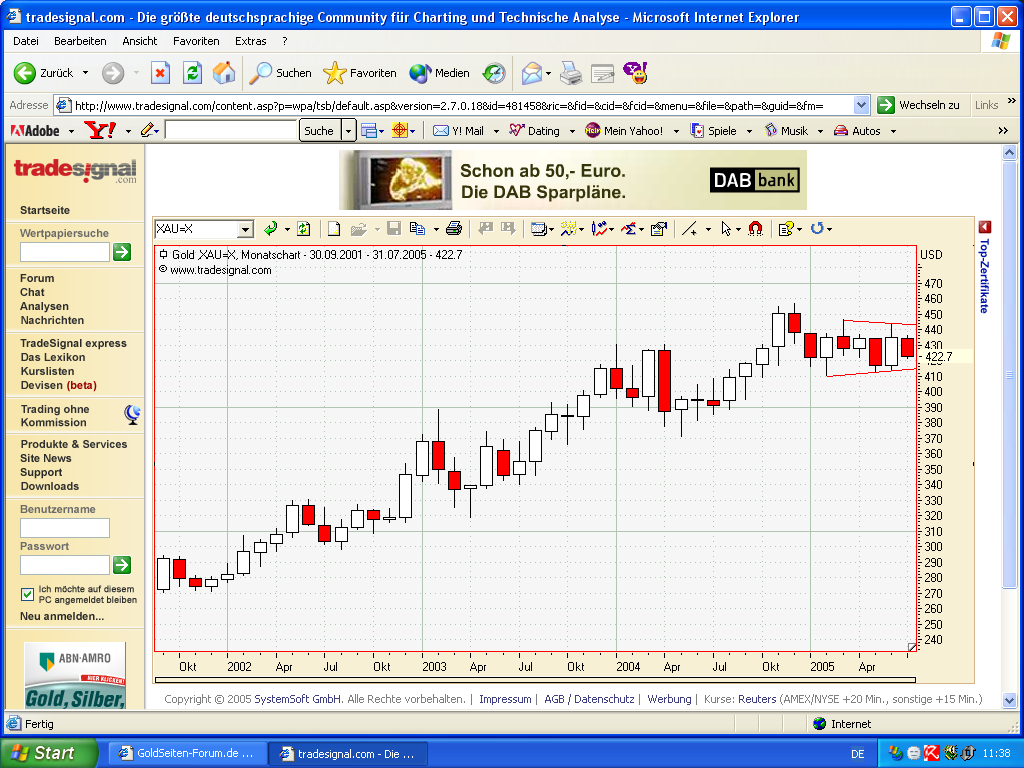Open the Favoriten menu
1024x768 pixels.
coord(196,41)
